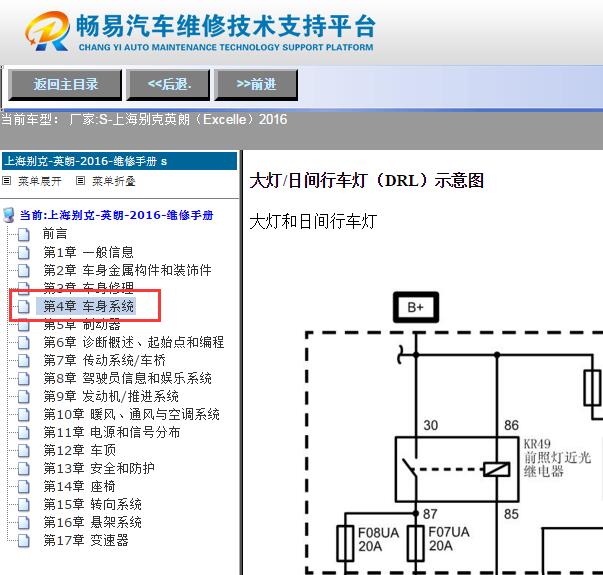Click the page icon beside 第9章

(x=23, y=397)
